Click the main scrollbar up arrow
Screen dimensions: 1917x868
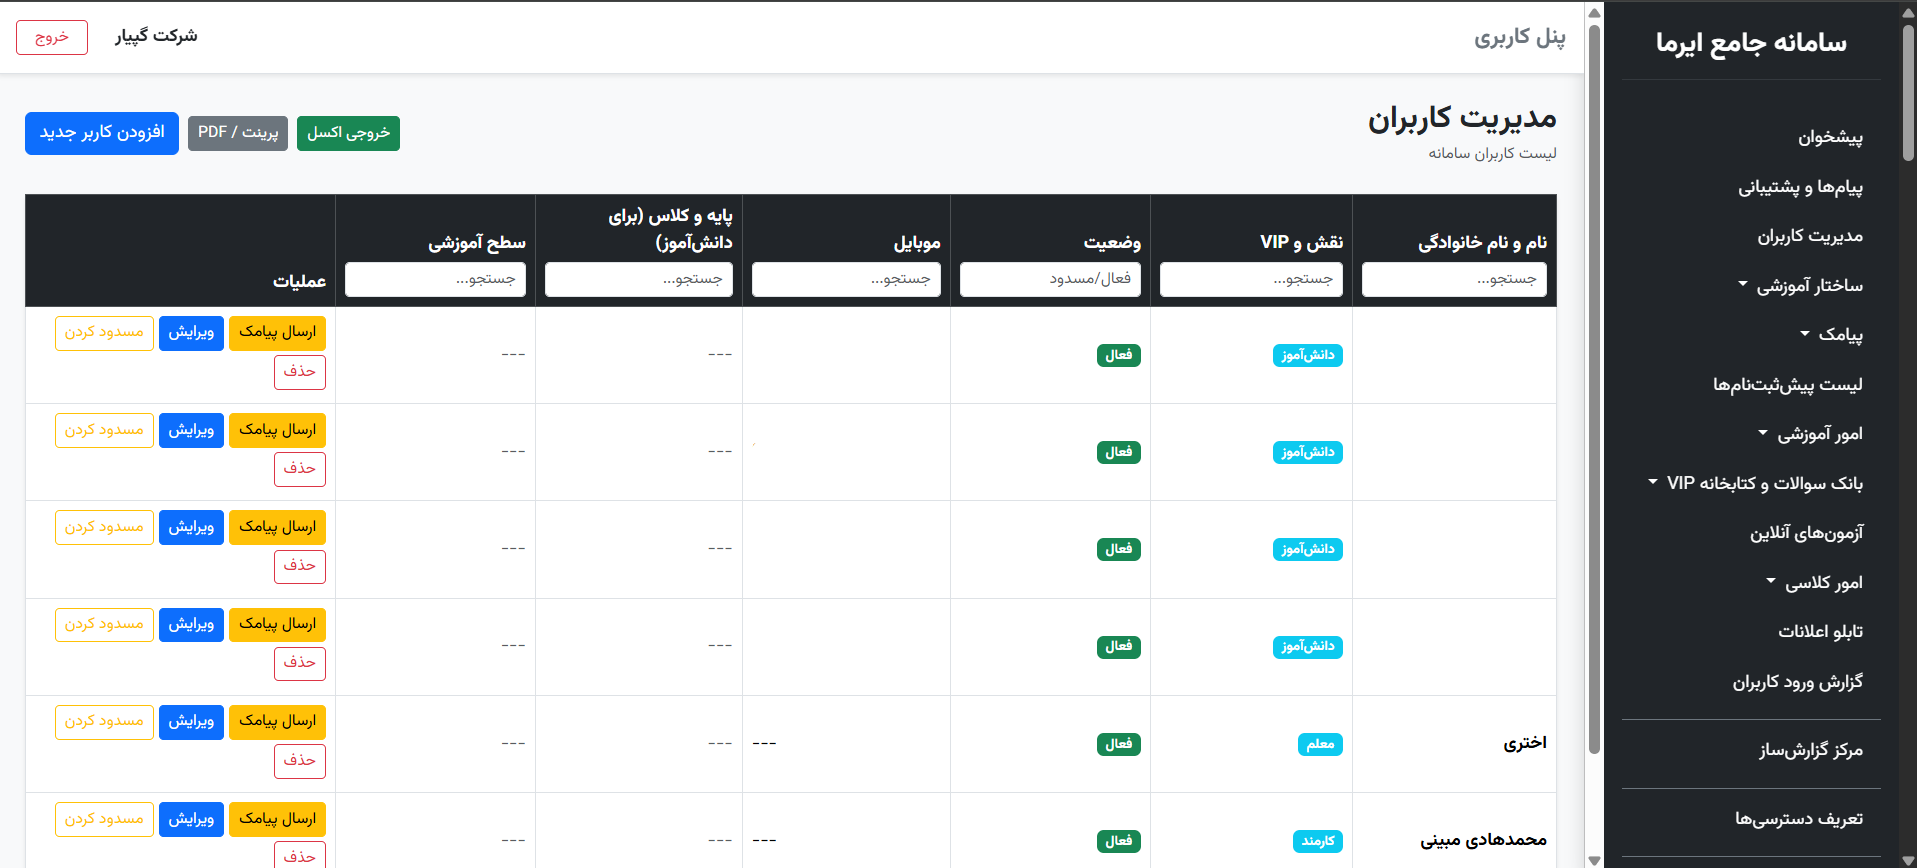1594,12
